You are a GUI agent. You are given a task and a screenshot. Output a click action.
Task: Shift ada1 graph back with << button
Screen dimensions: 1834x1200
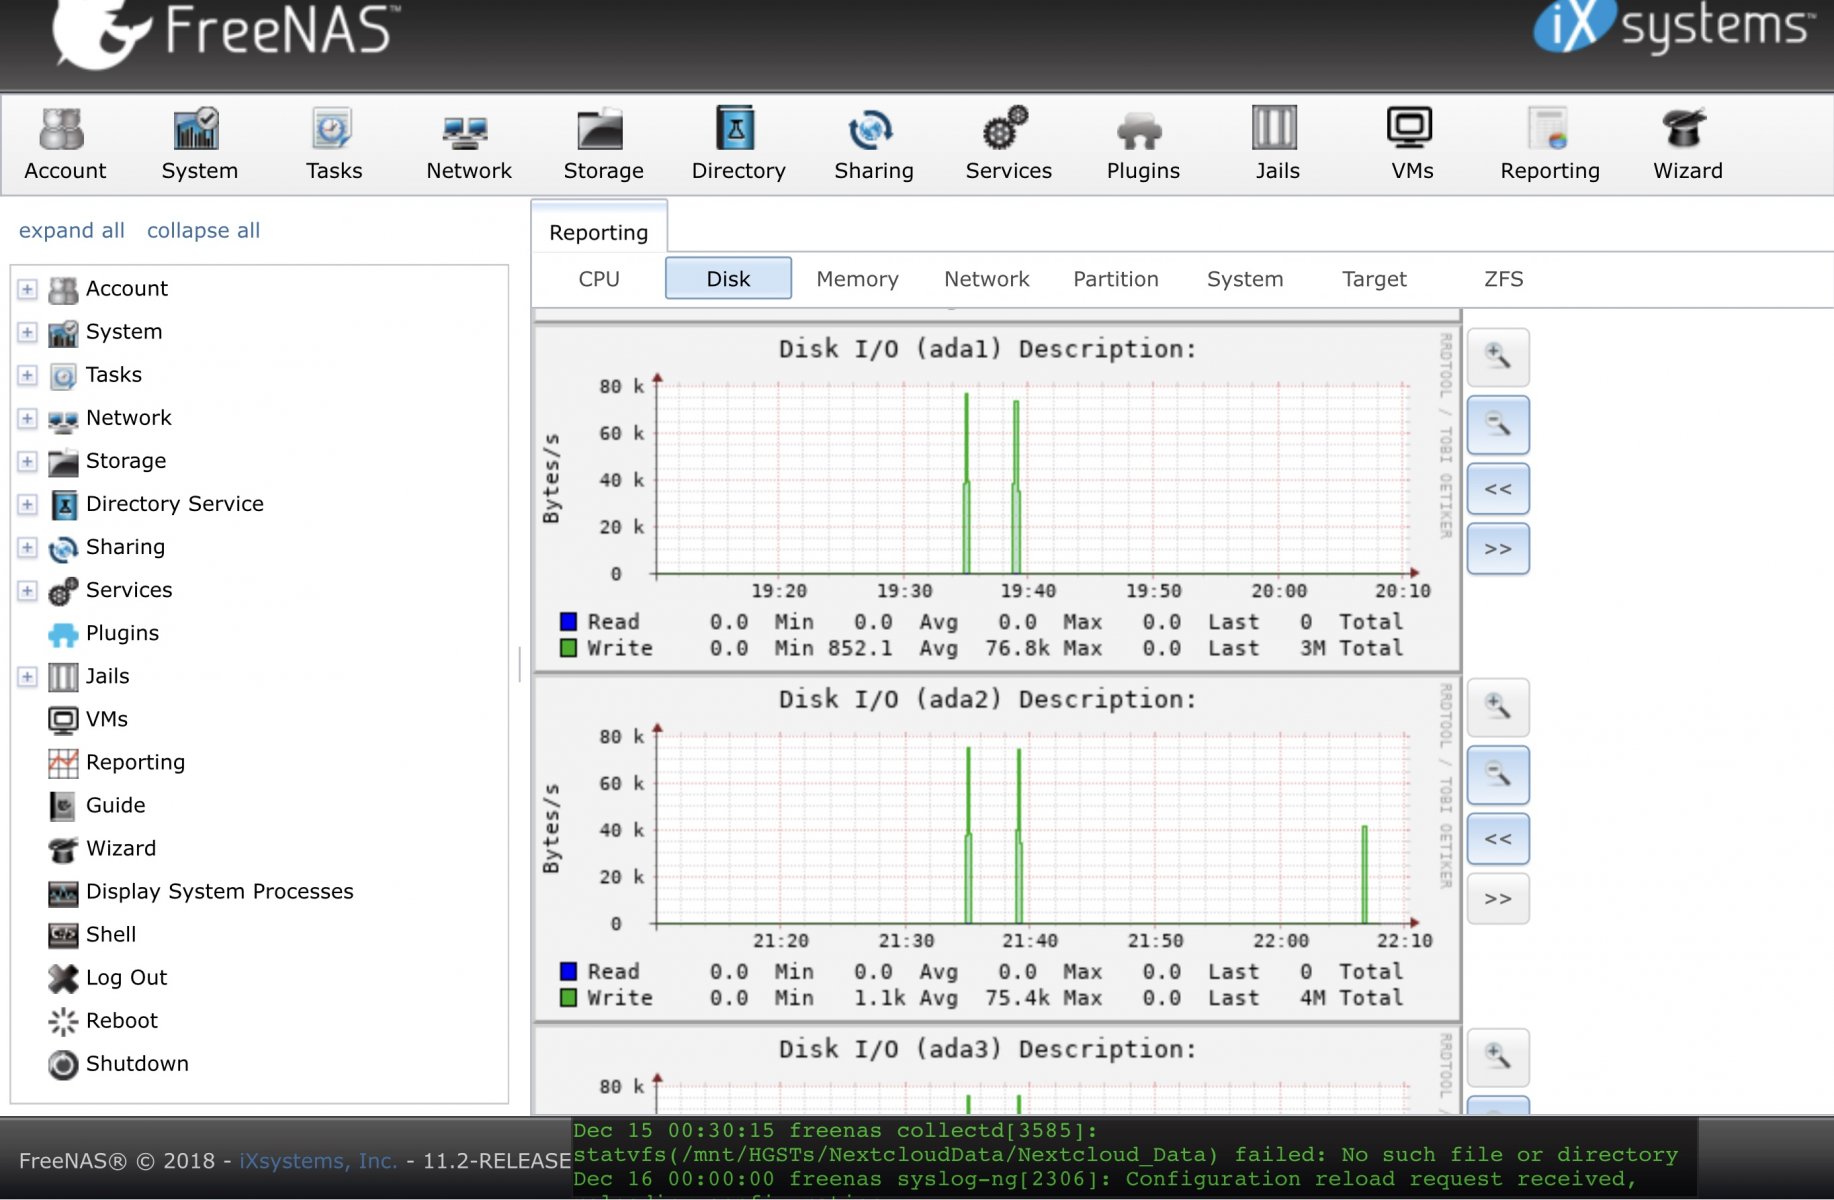pos(1497,489)
